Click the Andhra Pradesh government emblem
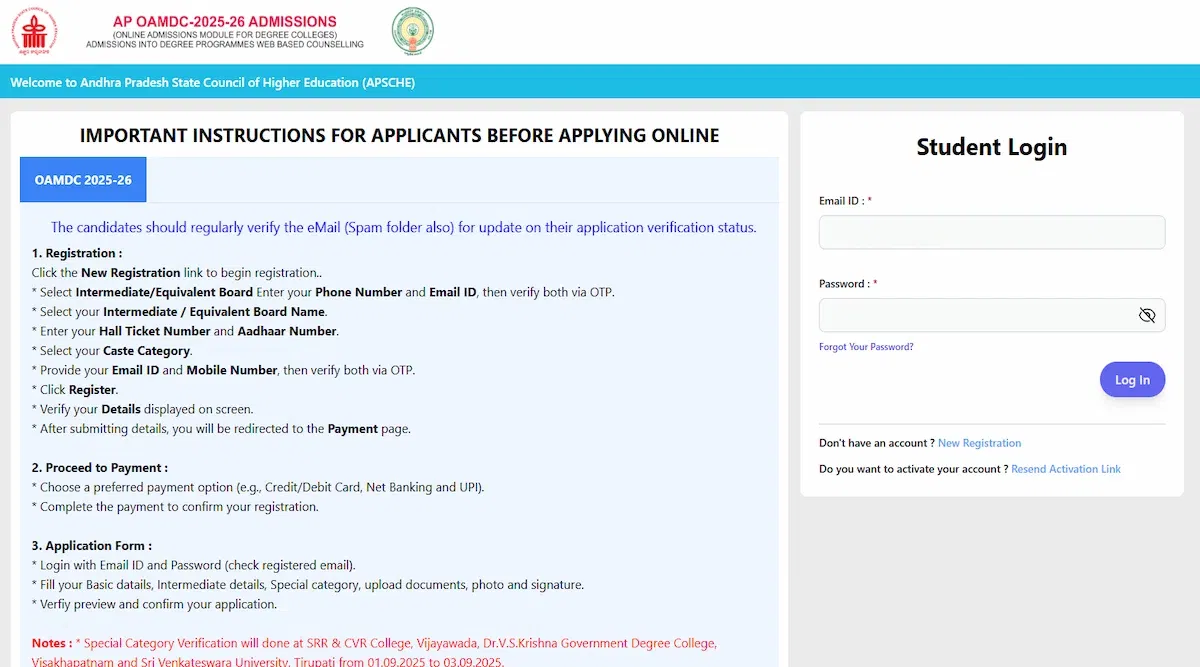Screen dimensions: 1200x667 (x=412, y=30)
